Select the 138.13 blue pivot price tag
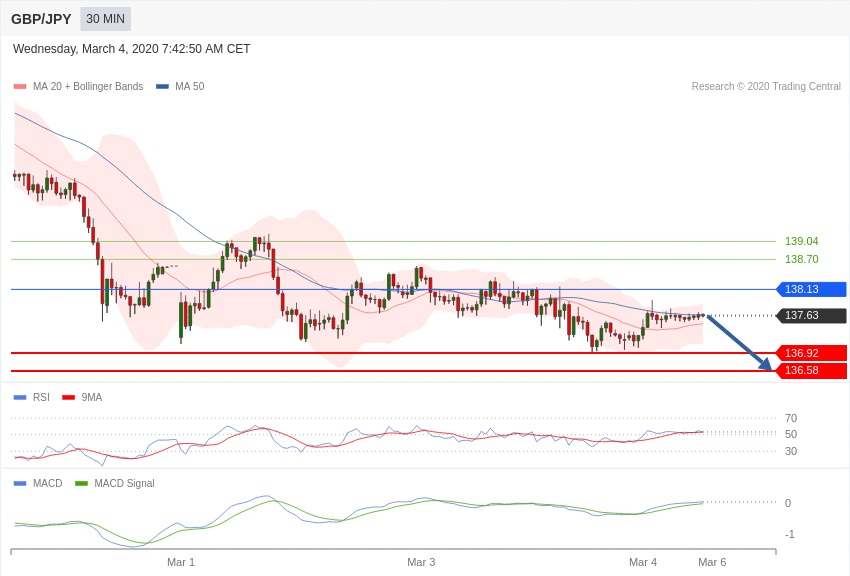850x576 pixels. [811, 289]
